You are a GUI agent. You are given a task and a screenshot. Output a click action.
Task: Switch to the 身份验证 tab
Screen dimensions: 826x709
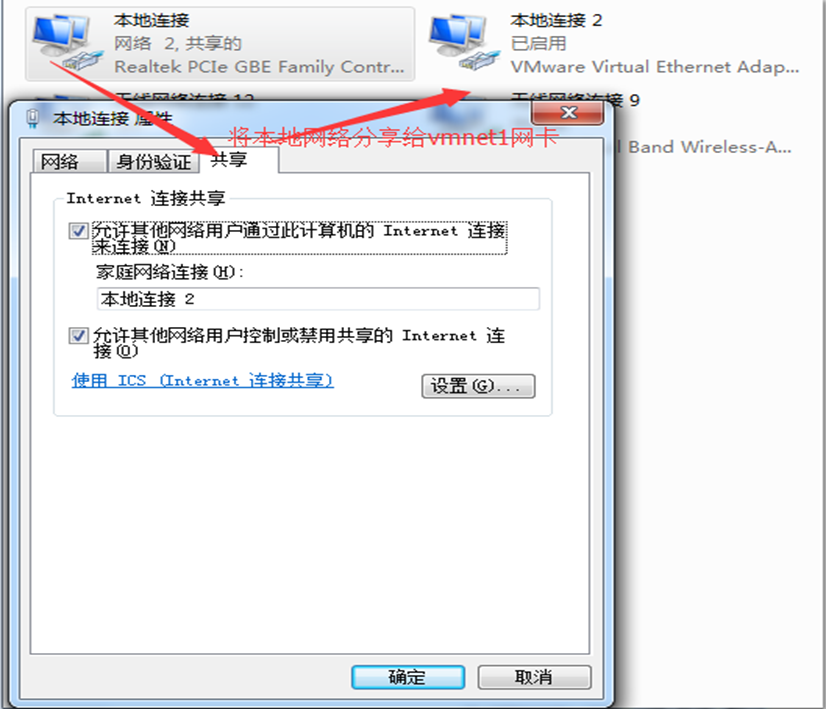[x=153, y=161]
